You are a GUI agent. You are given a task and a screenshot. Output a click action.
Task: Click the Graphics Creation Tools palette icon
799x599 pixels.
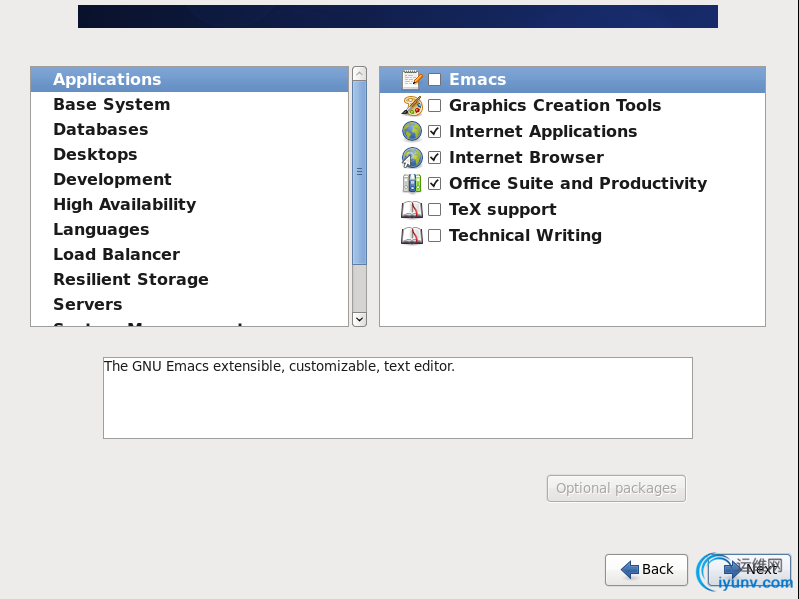coord(412,106)
